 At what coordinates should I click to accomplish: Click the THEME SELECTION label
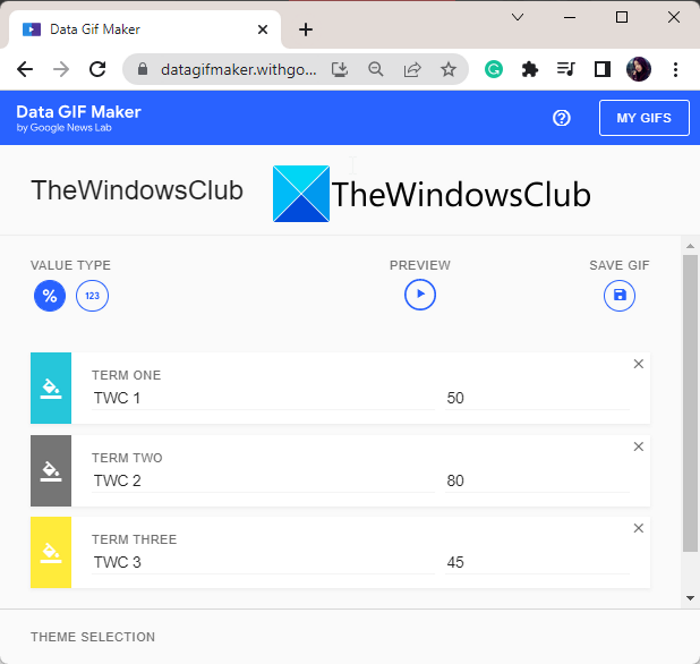pos(93,637)
